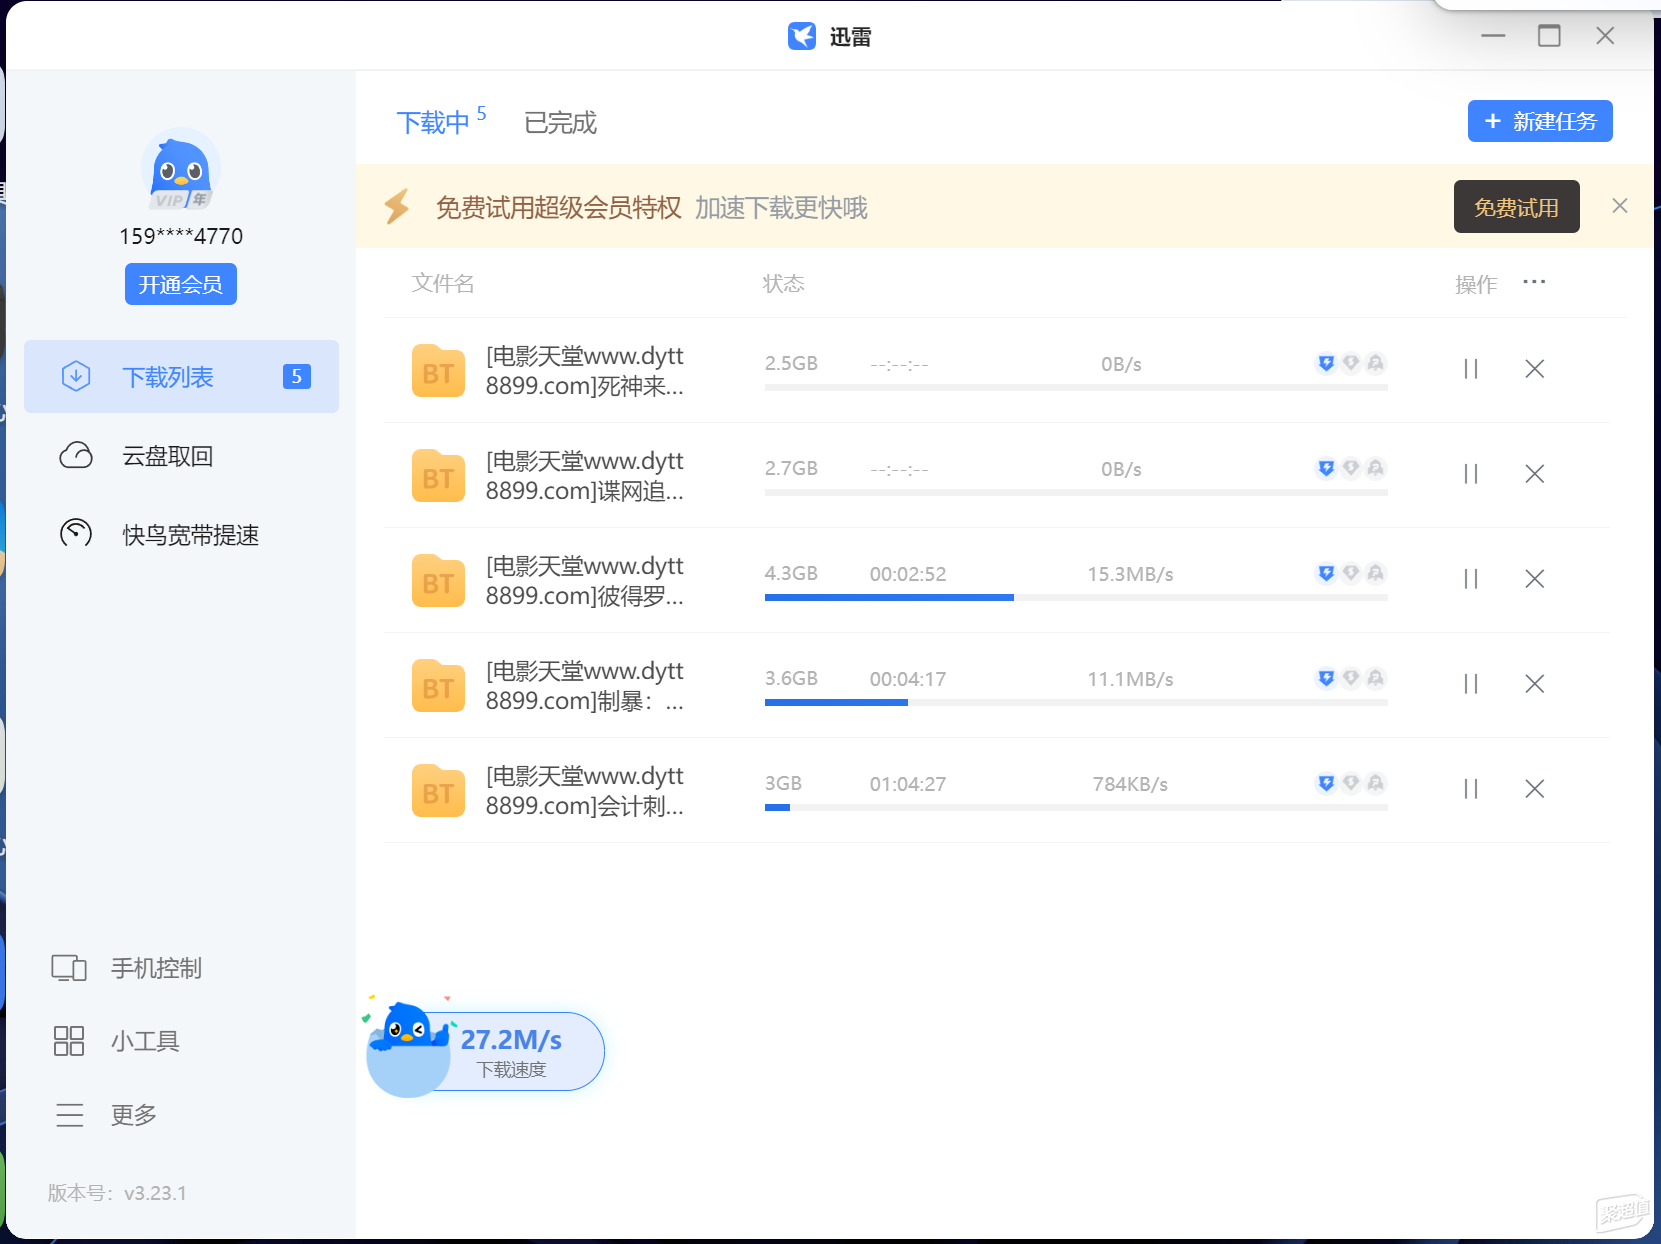Click the lightning icon in the promo banner
Viewport: 1661px width, 1244px height.
[x=397, y=207]
